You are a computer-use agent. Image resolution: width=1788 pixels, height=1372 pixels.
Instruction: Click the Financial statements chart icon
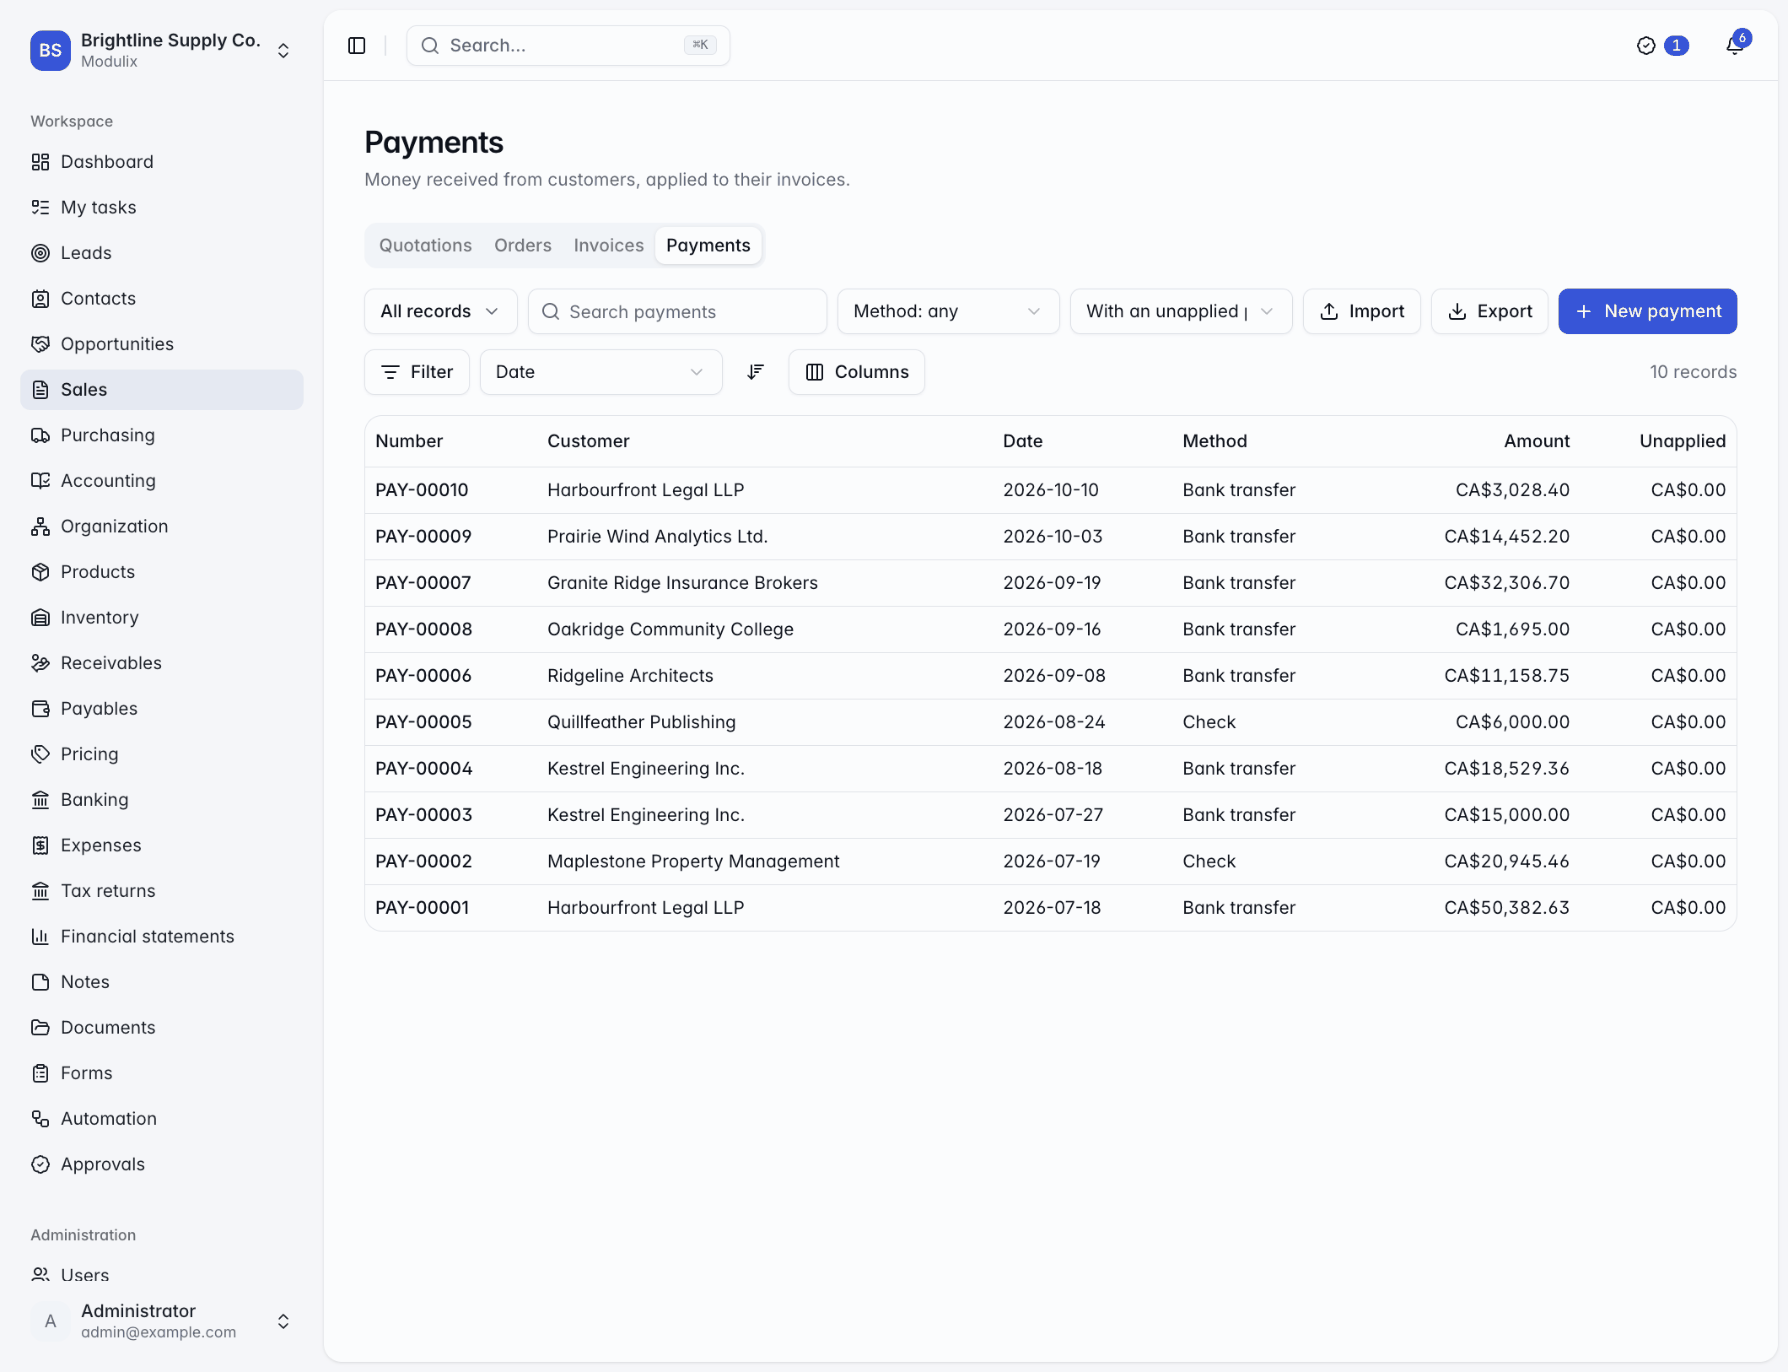coord(40,936)
